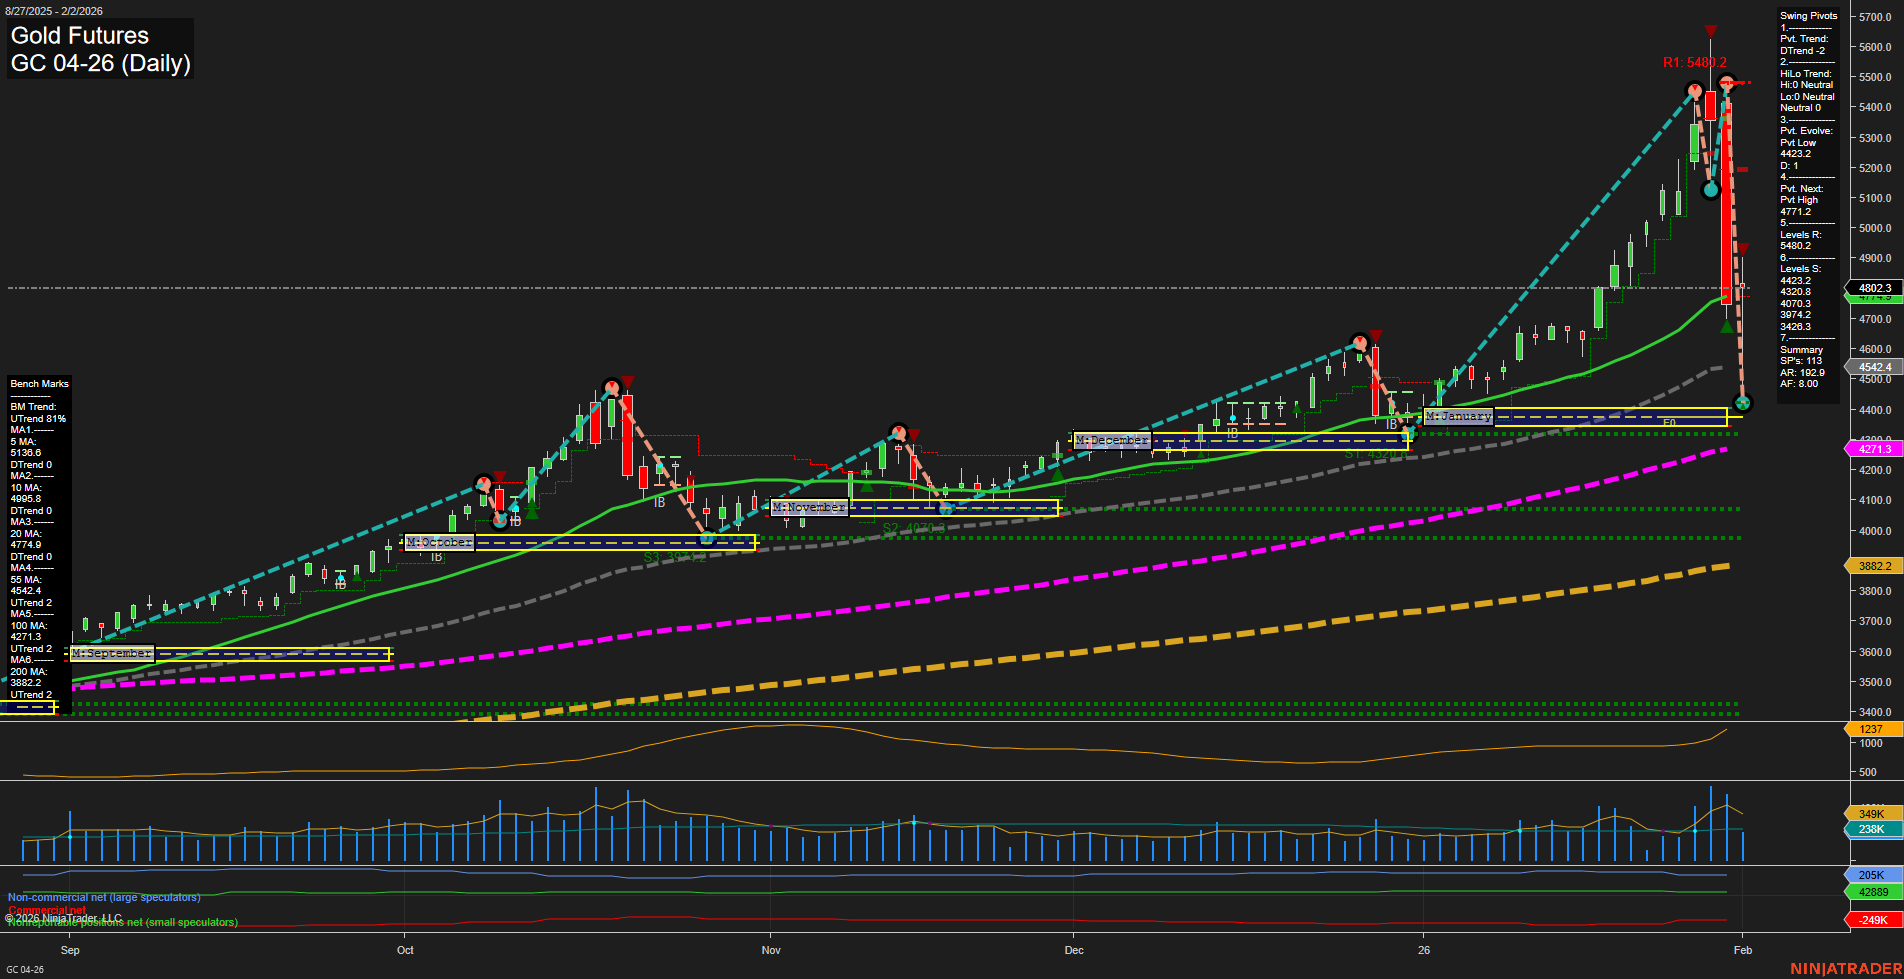Click the green up-arrow marker beside the price axis
The height and width of the screenshot is (979, 1904).
(x=1727, y=326)
